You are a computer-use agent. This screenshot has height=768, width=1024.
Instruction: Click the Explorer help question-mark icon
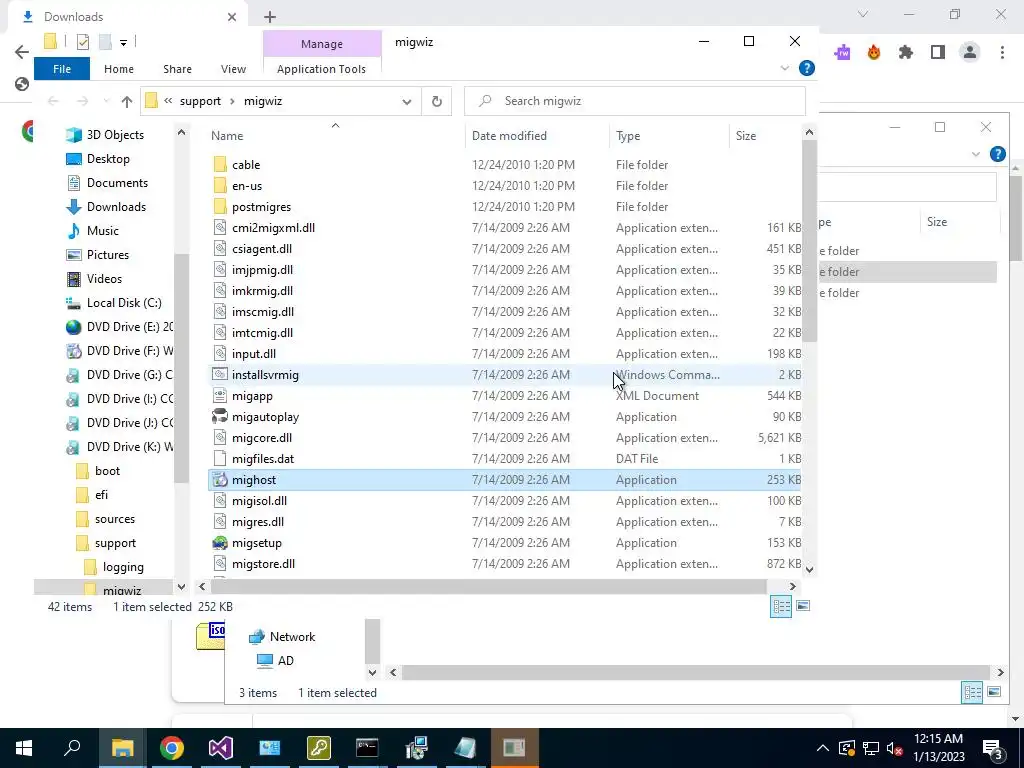click(x=807, y=68)
